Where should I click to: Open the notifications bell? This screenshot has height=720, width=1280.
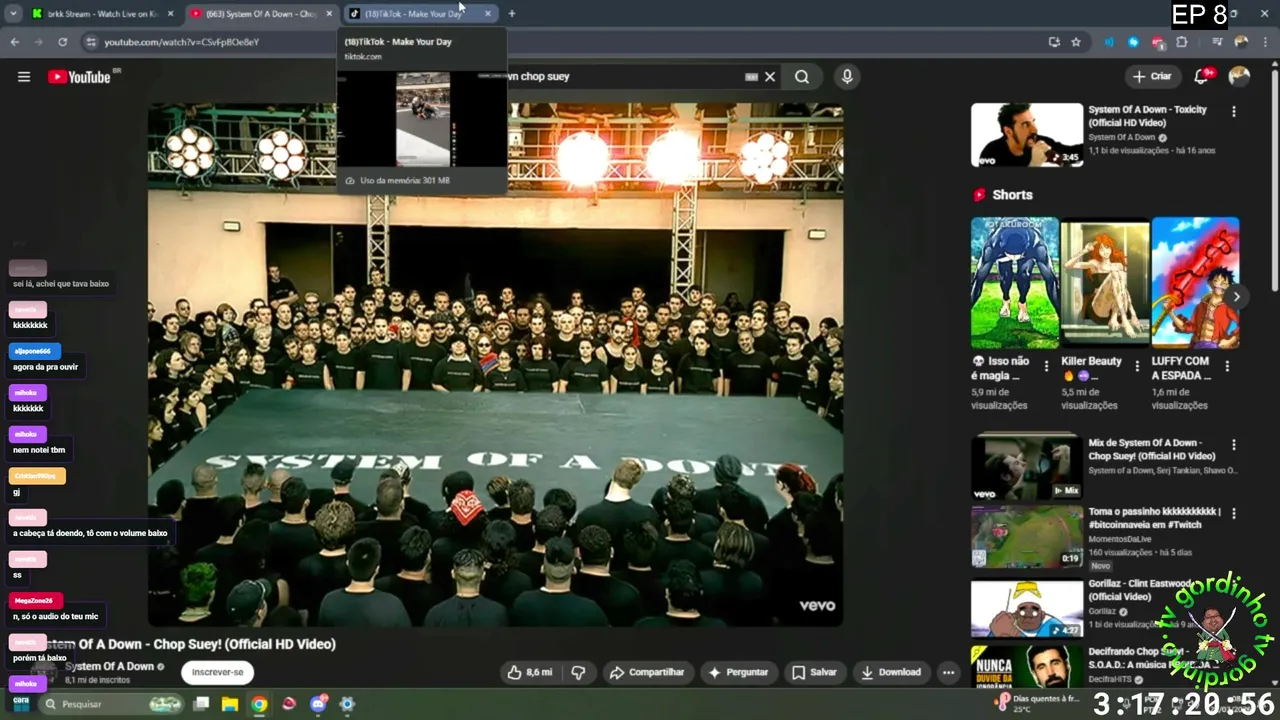[1202, 76]
